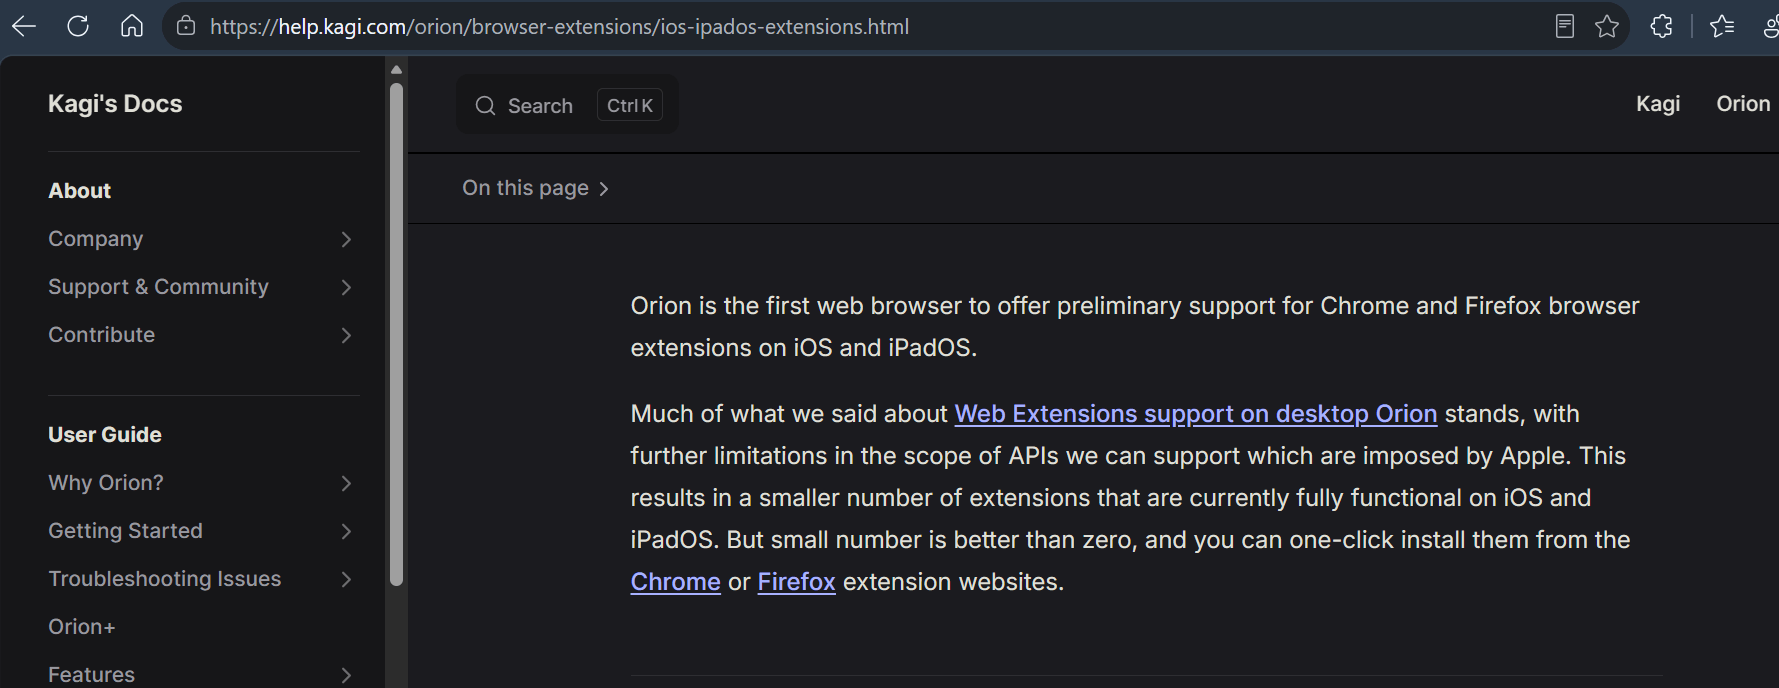Expand the Support & Community chevron

point(346,287)
